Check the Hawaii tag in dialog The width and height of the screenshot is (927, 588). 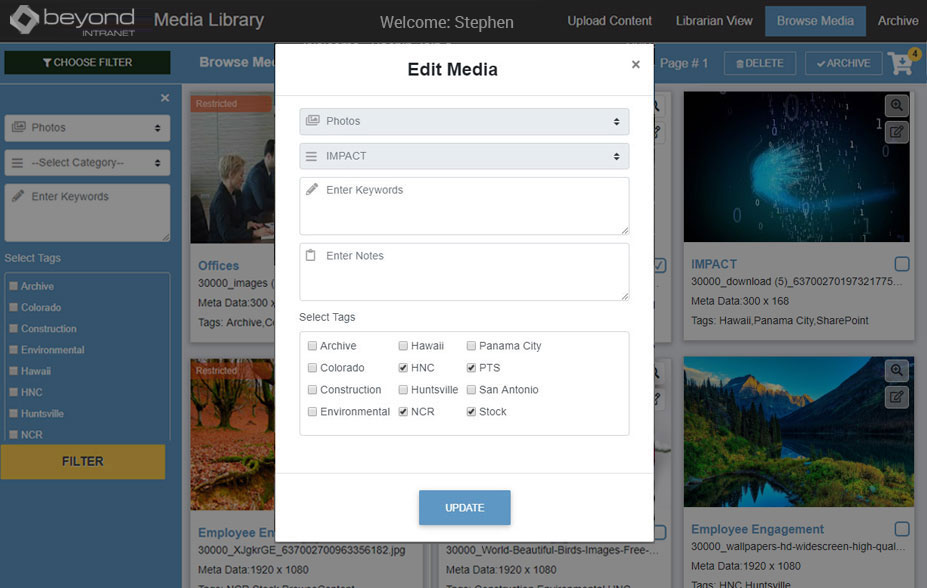coord(403,346)
